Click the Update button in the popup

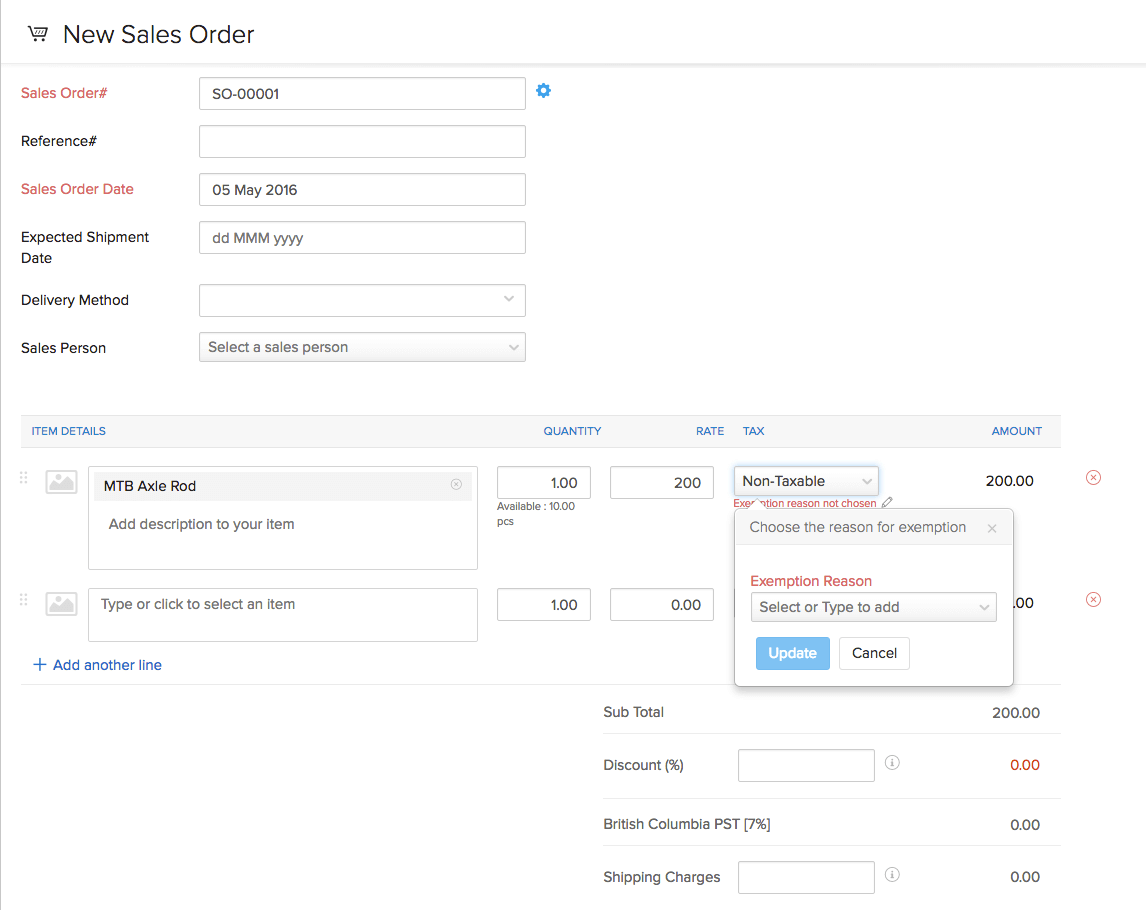[792, 653]
